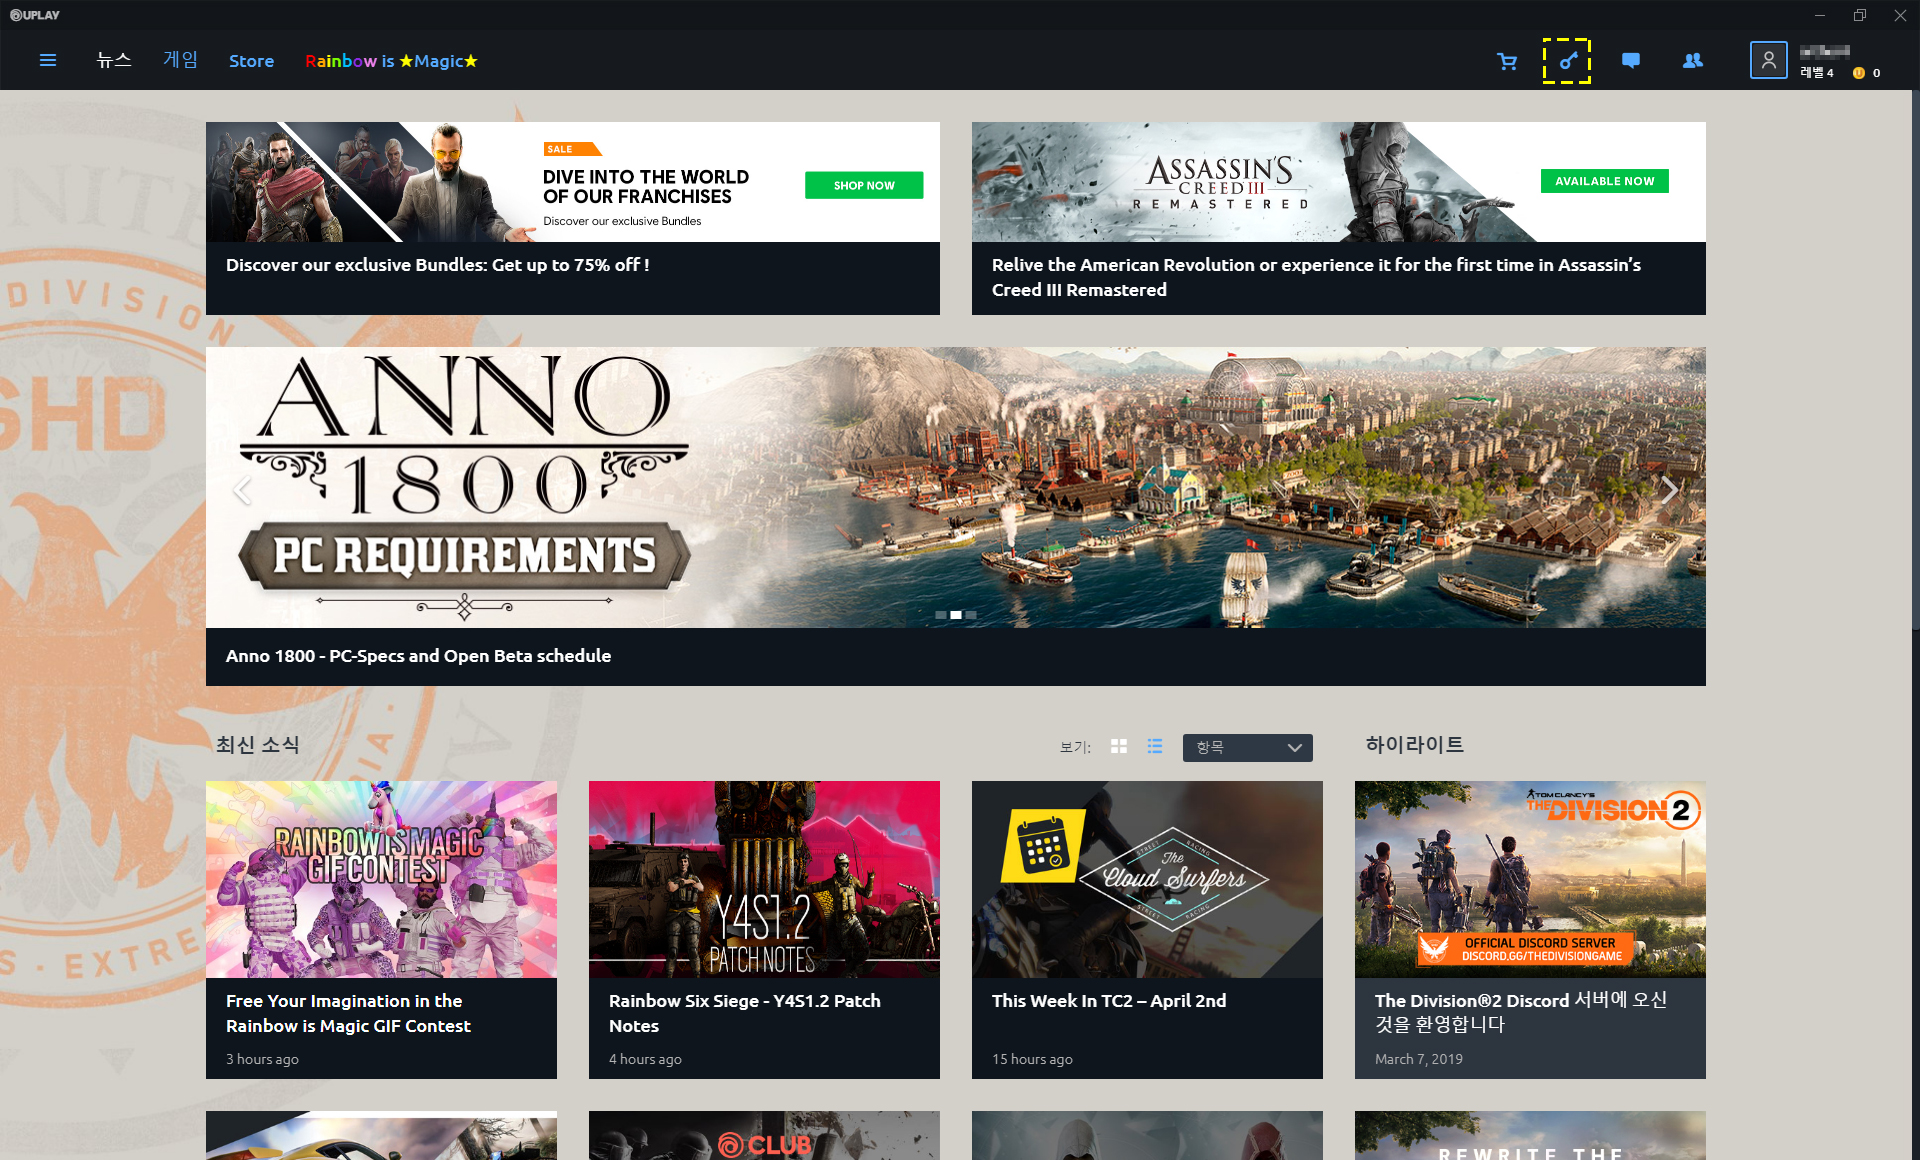Click the SHOP NOW button

[864, 185]
